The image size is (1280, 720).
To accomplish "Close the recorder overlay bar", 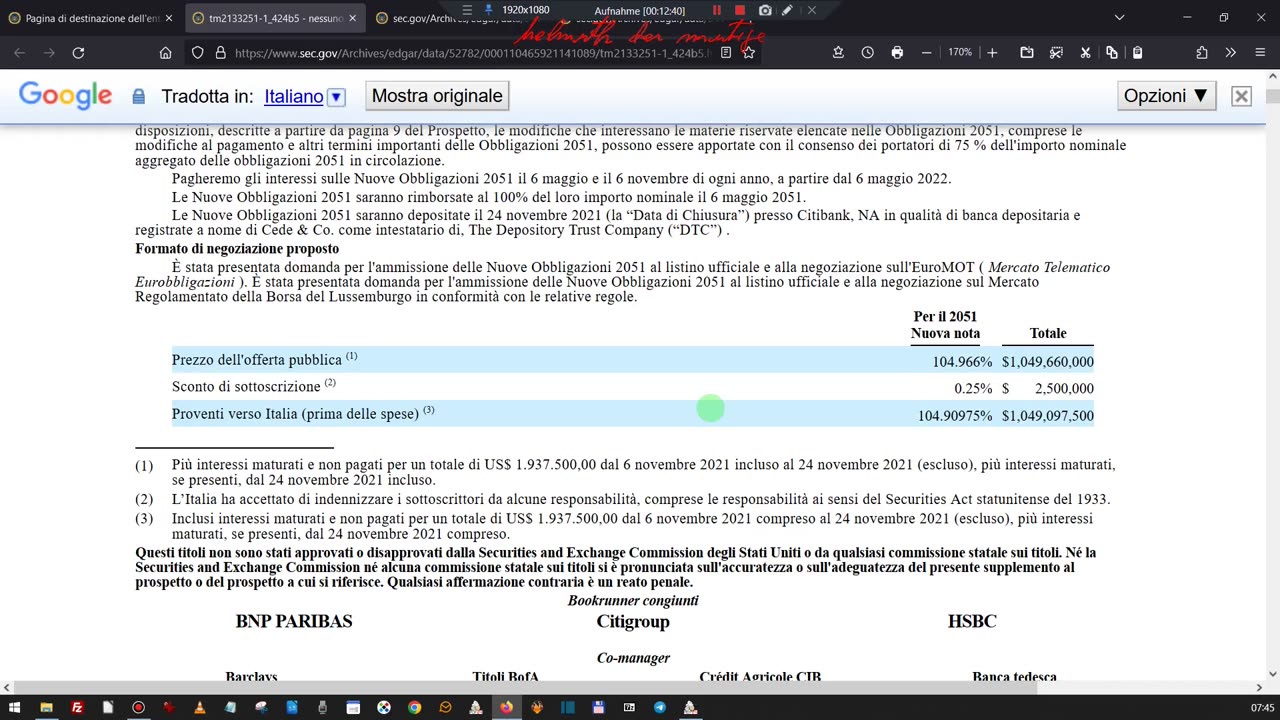I will click(811, 10).
